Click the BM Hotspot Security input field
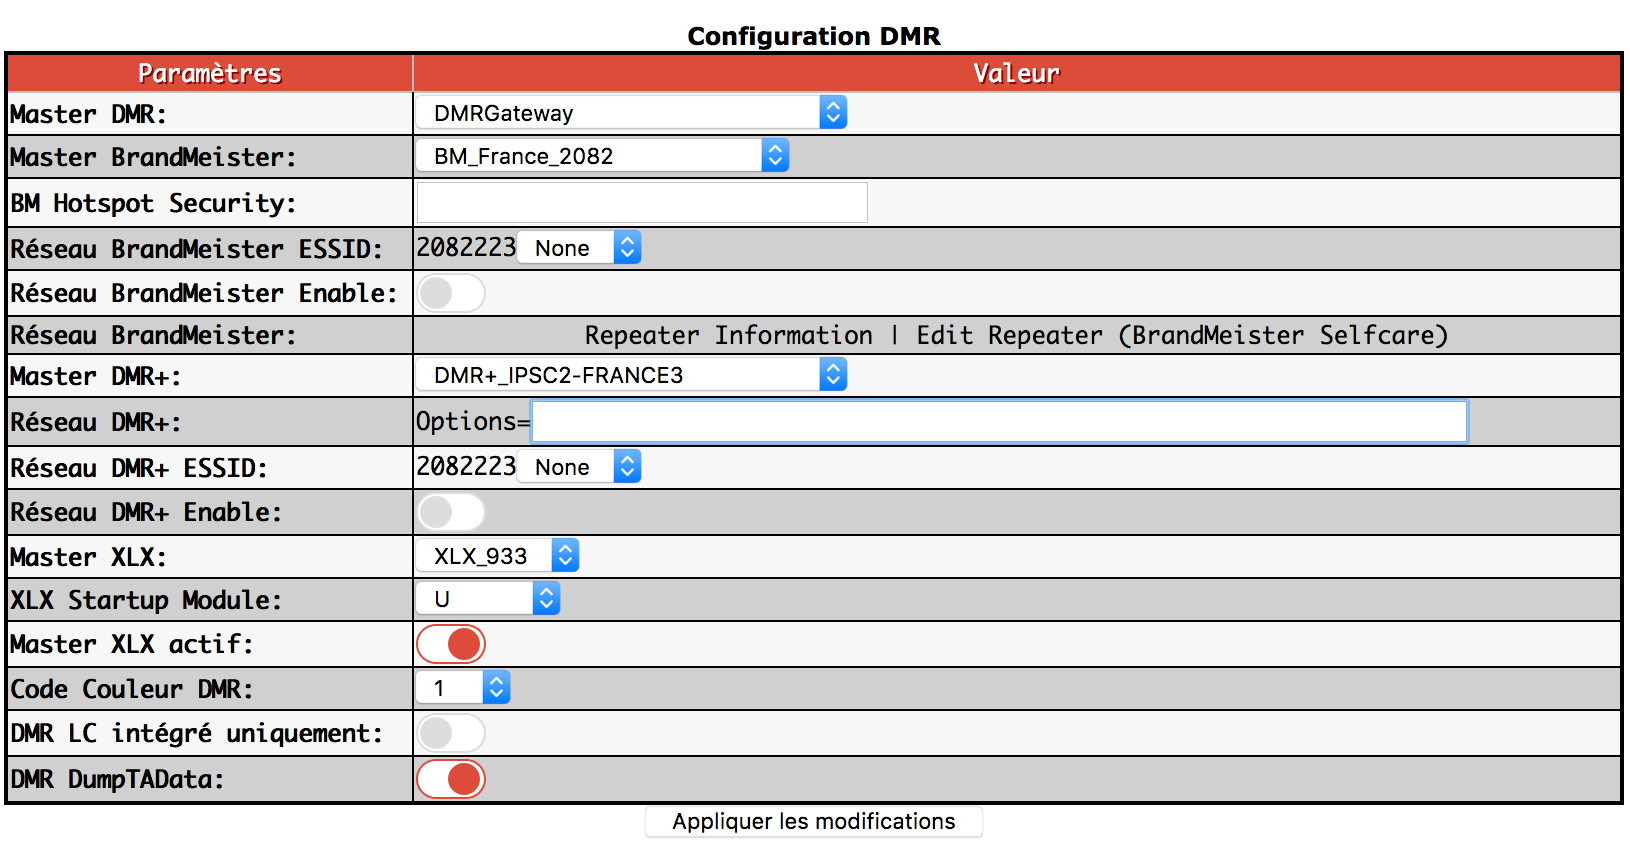Image resolution: width=1630 pixels, height=844 pixels. (x=642, y=203)
